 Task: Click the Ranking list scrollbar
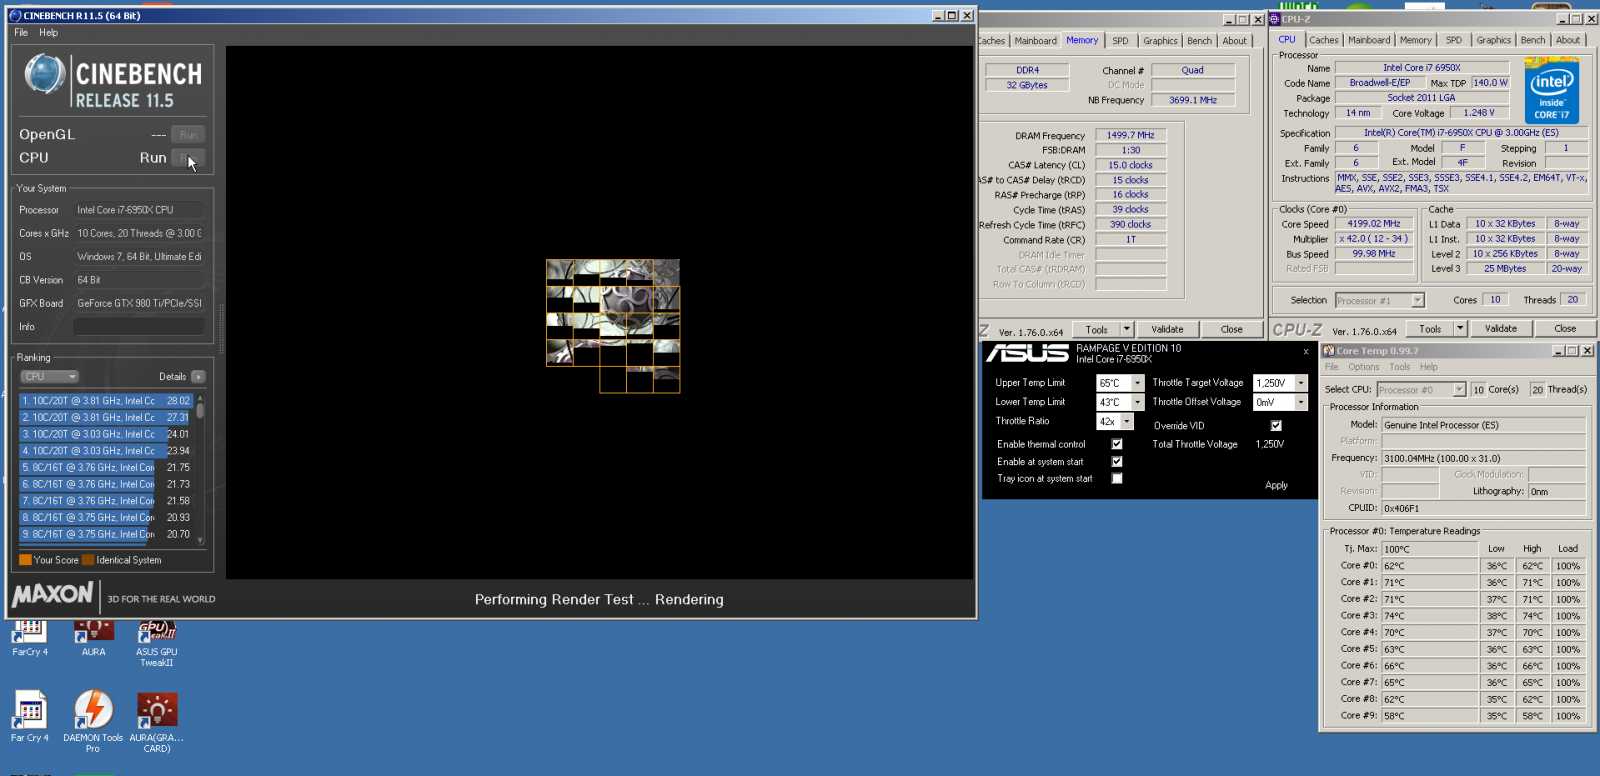[200, 468]
